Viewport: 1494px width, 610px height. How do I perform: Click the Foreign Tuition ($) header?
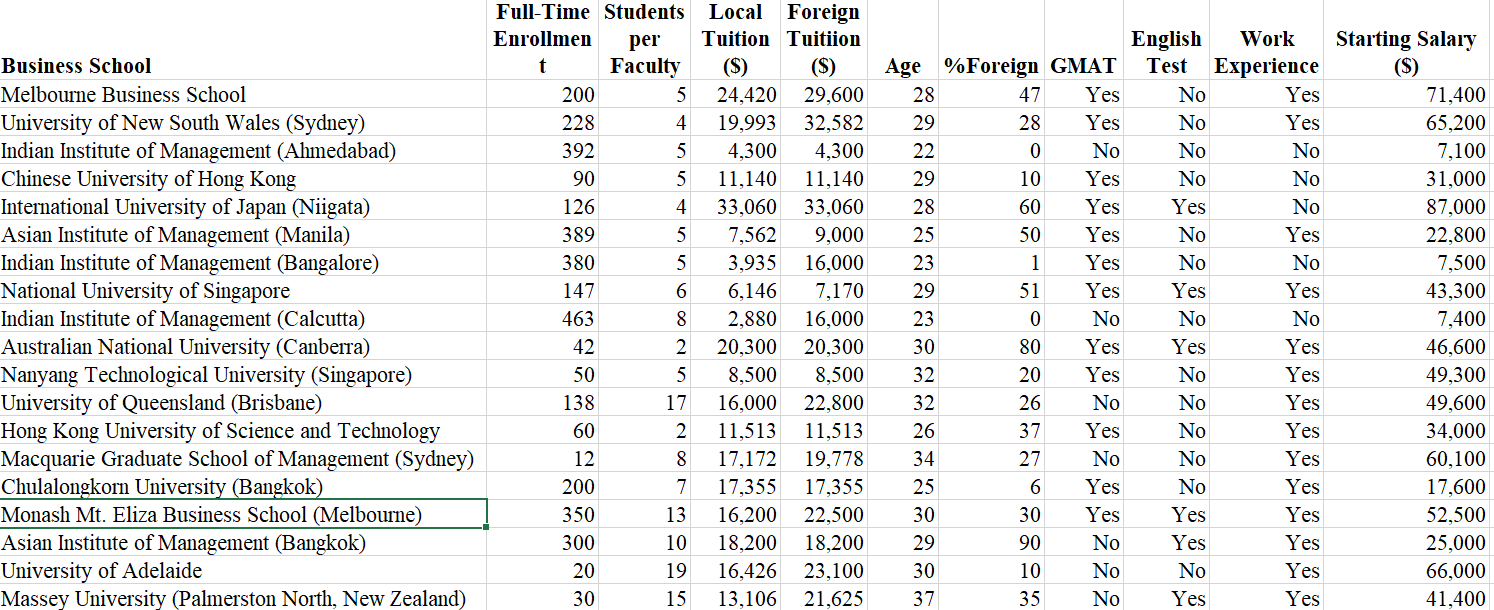point(824,40)
